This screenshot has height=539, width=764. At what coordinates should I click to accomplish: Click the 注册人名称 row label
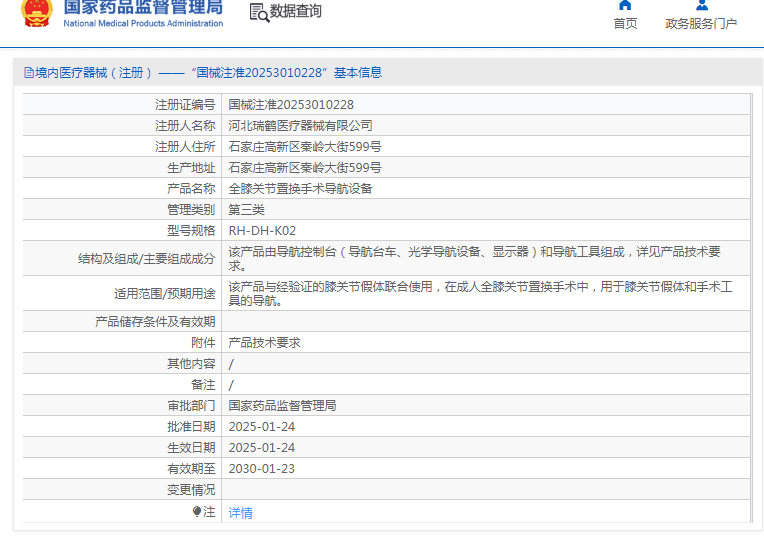pyautogui.click(x=185, y=126)
